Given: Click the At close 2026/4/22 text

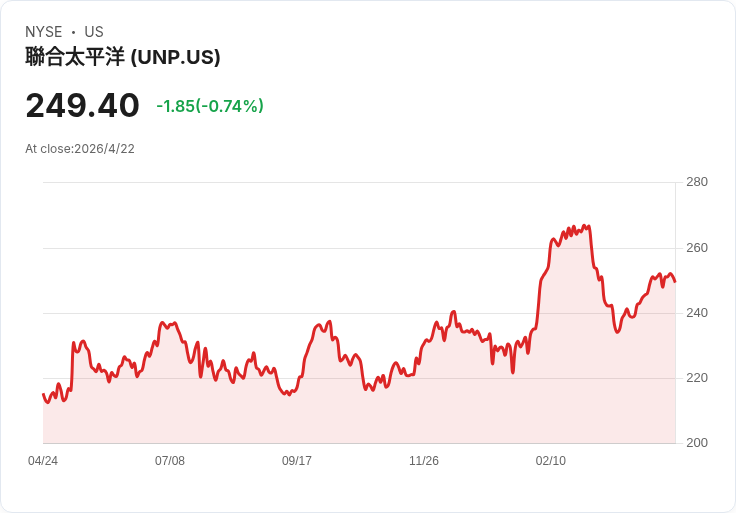Looking at the screenshot, I should (80, 149).
